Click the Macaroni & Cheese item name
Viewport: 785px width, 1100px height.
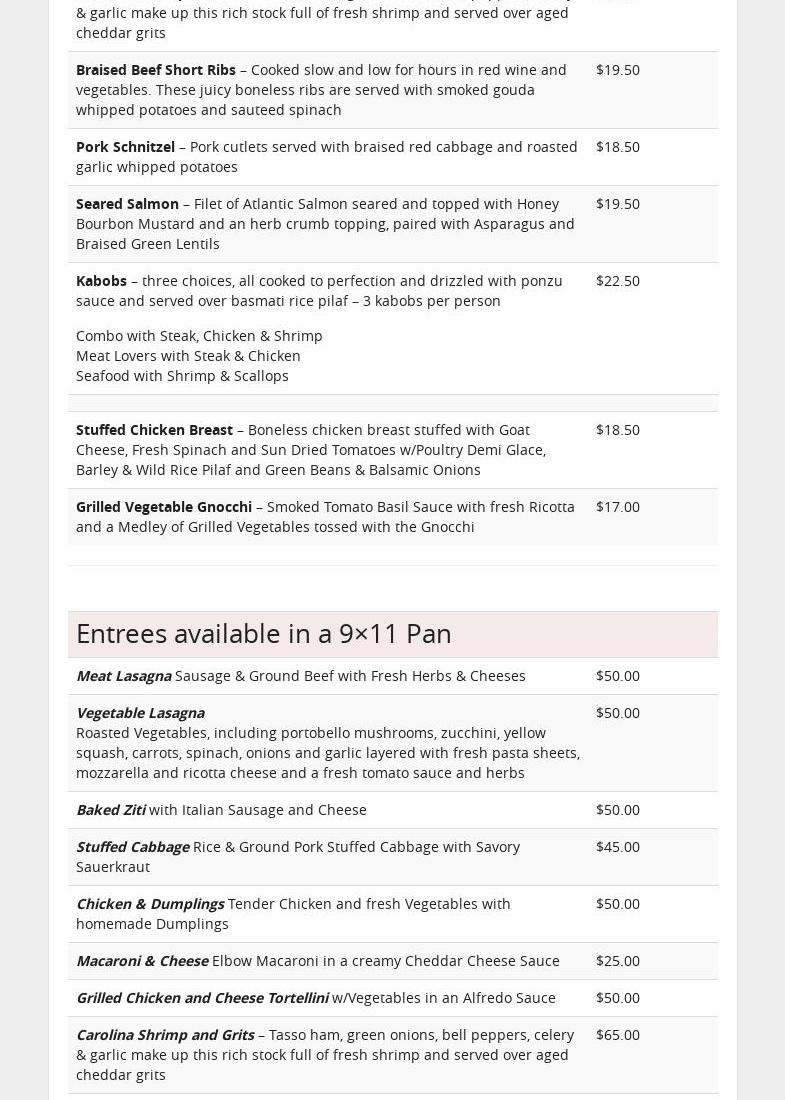point(142,961)
